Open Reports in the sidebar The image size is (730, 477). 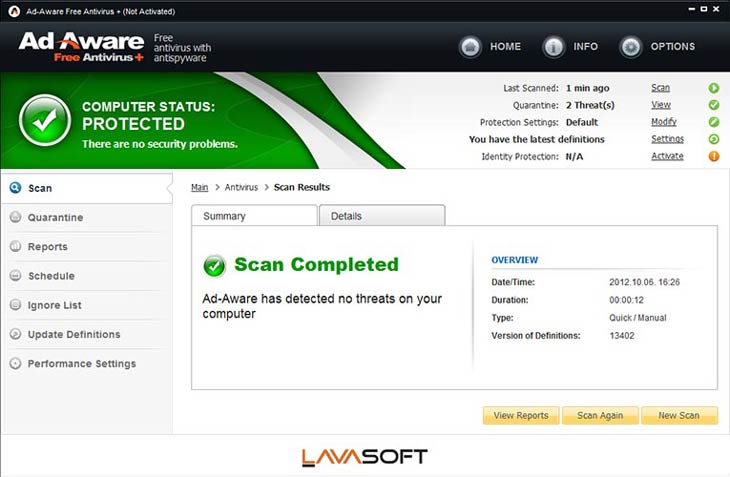coord(87,247)
